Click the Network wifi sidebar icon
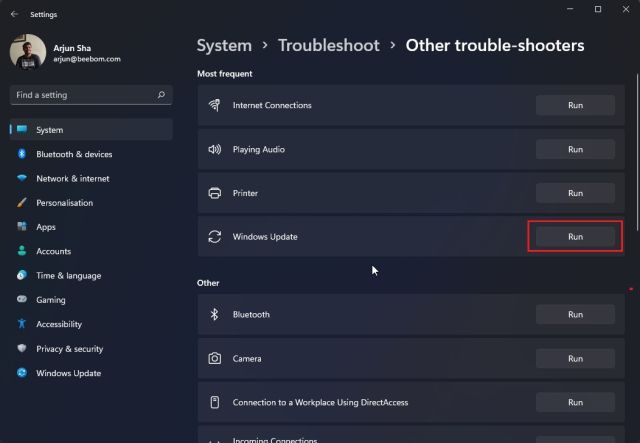This screenshot has height=443, width=640. point(22,178)
